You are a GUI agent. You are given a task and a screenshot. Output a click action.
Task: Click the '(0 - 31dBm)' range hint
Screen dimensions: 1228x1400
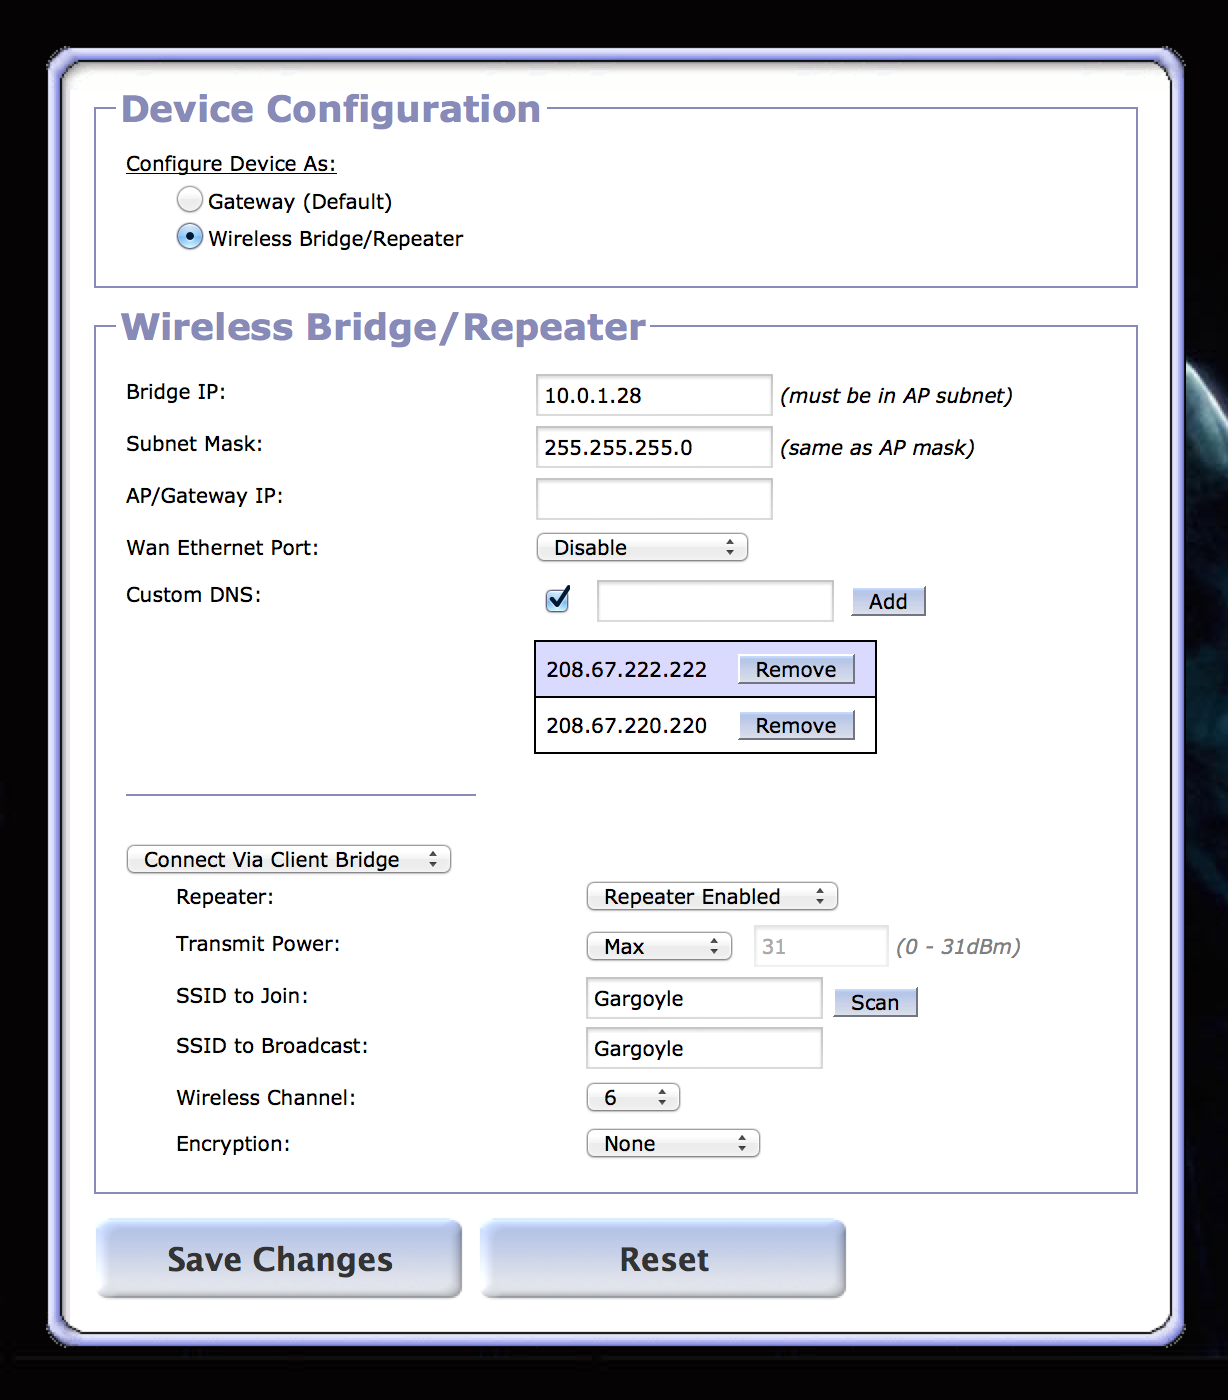point(958,947)
